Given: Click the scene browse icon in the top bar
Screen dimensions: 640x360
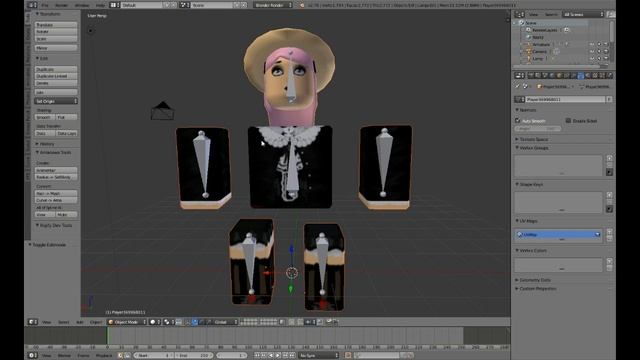Looking at the screenshot, I should pos(185,5).
